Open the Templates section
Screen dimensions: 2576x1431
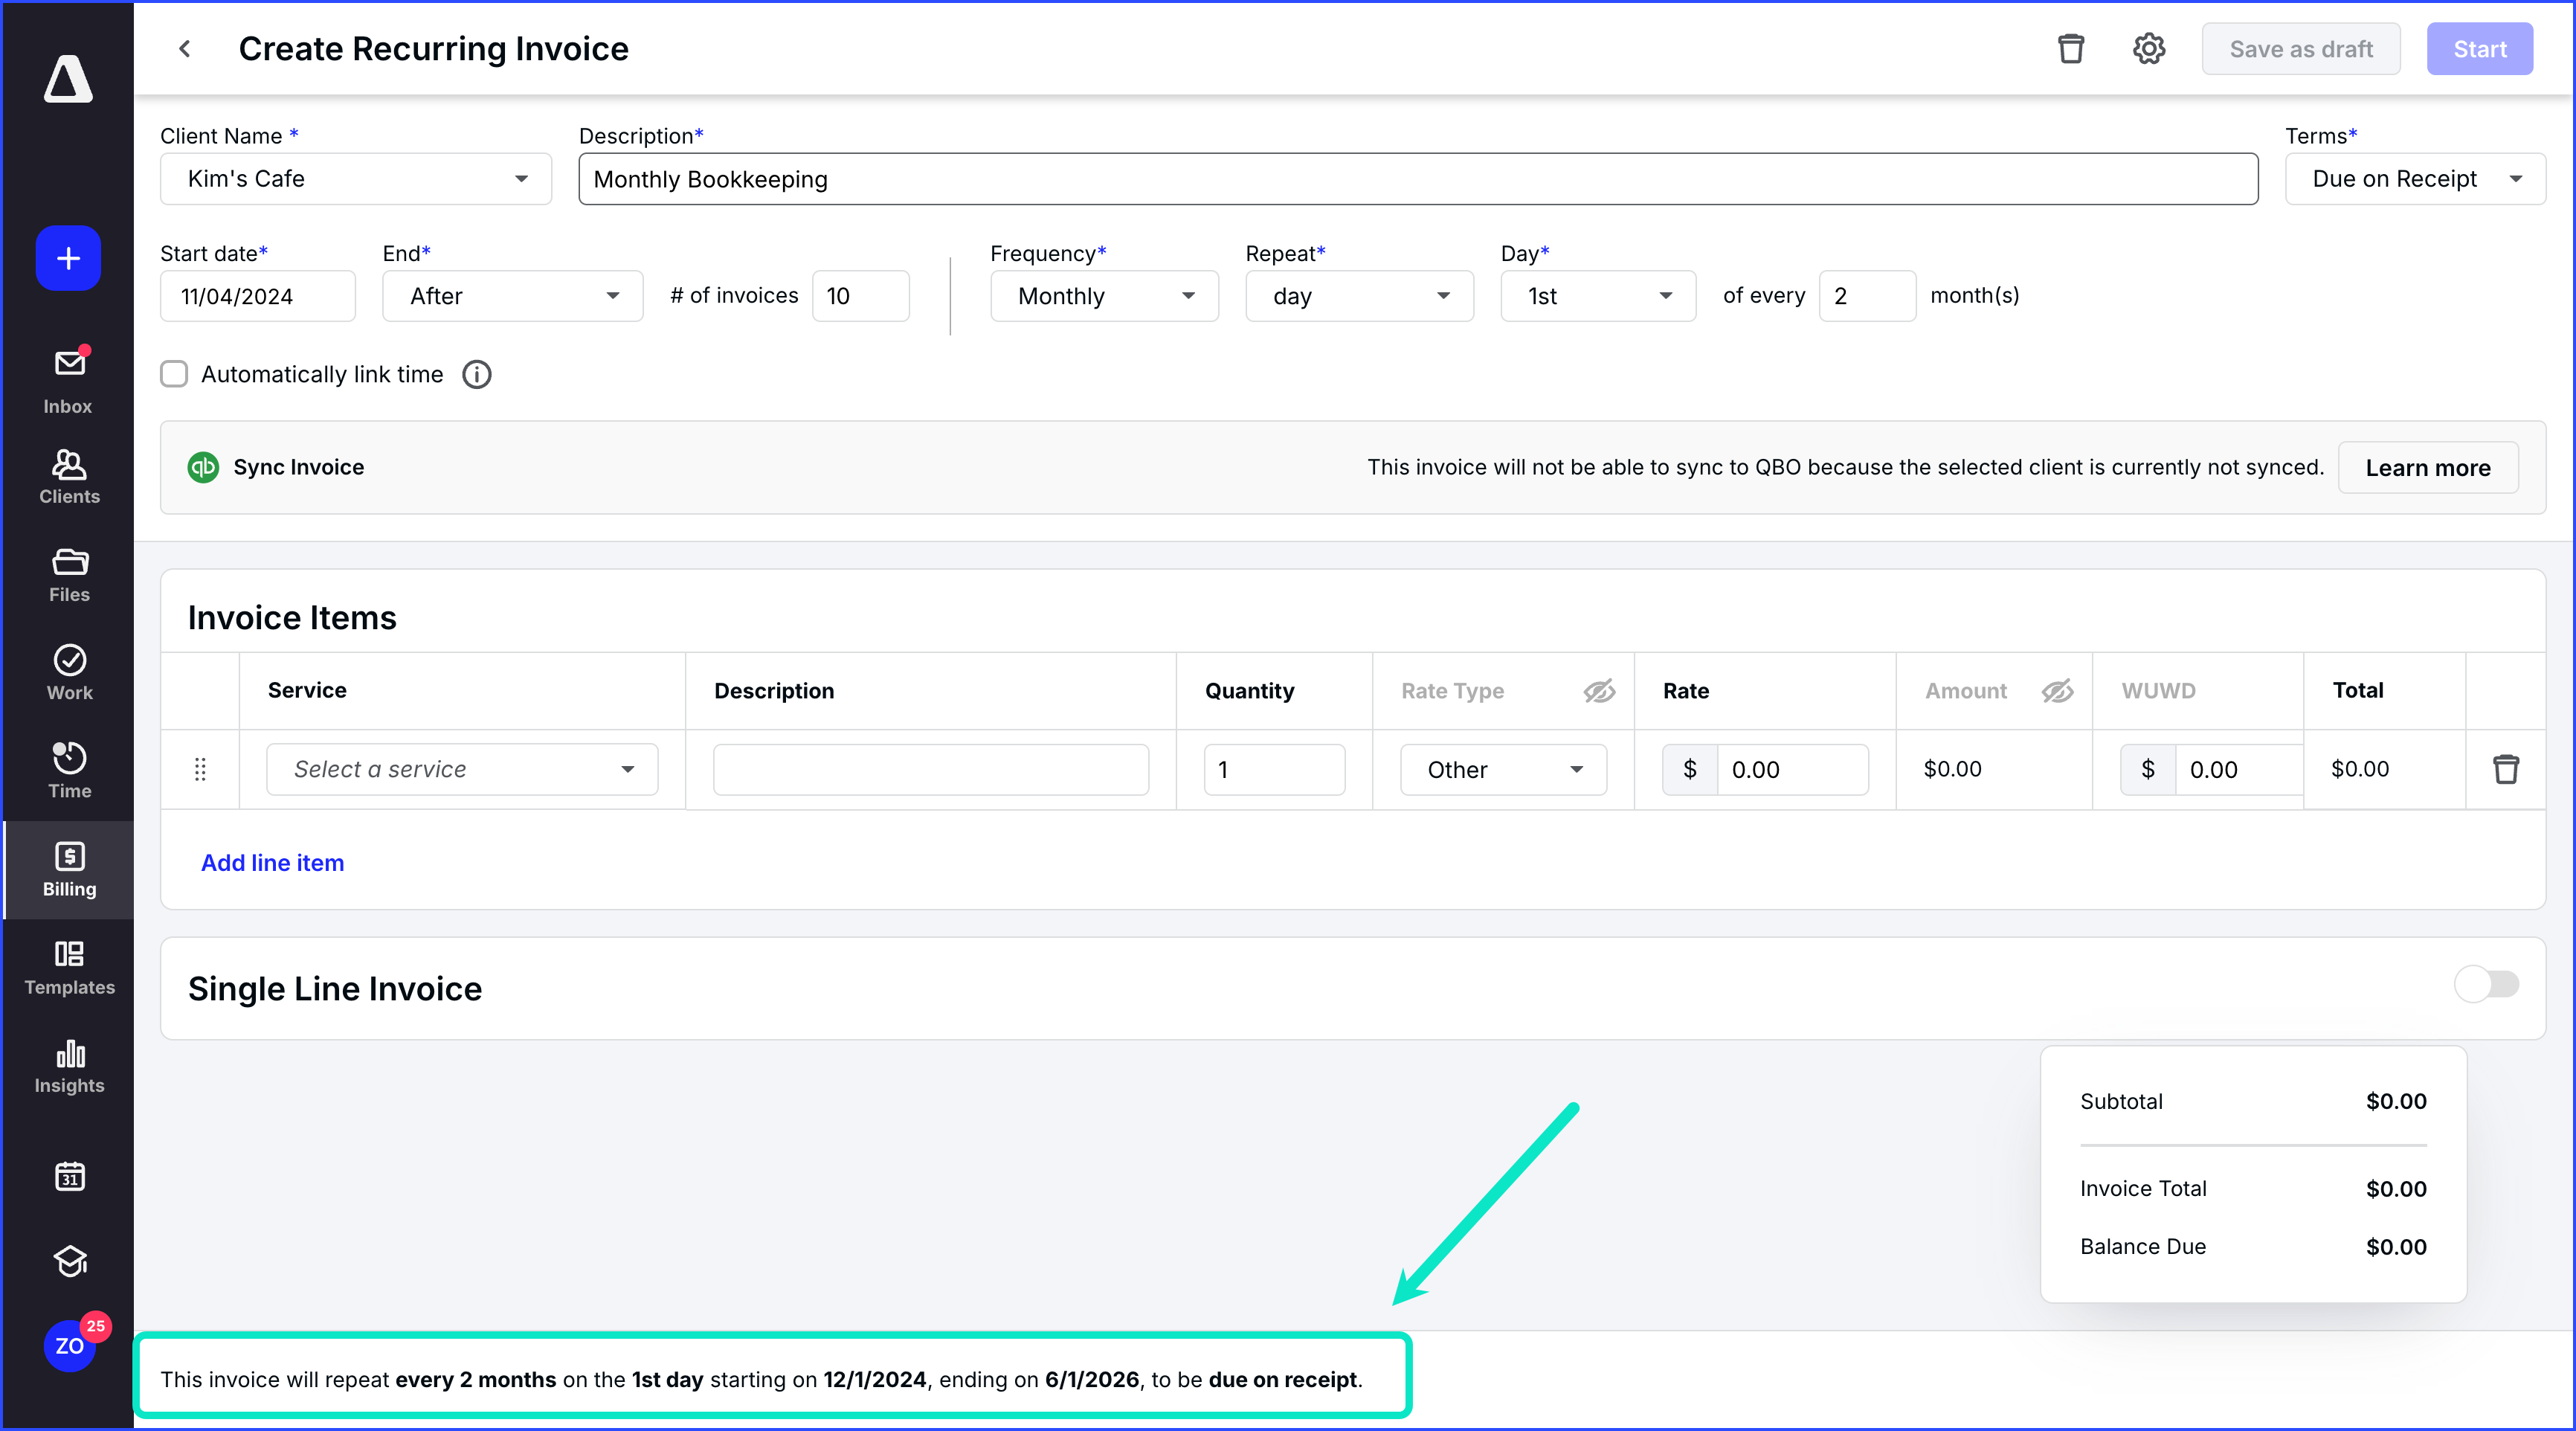[x=68, y=966]
